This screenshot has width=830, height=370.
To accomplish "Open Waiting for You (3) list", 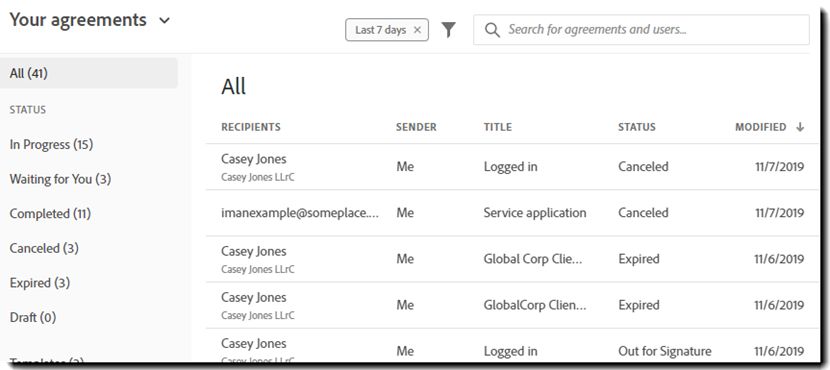I will tap(60, 179).
